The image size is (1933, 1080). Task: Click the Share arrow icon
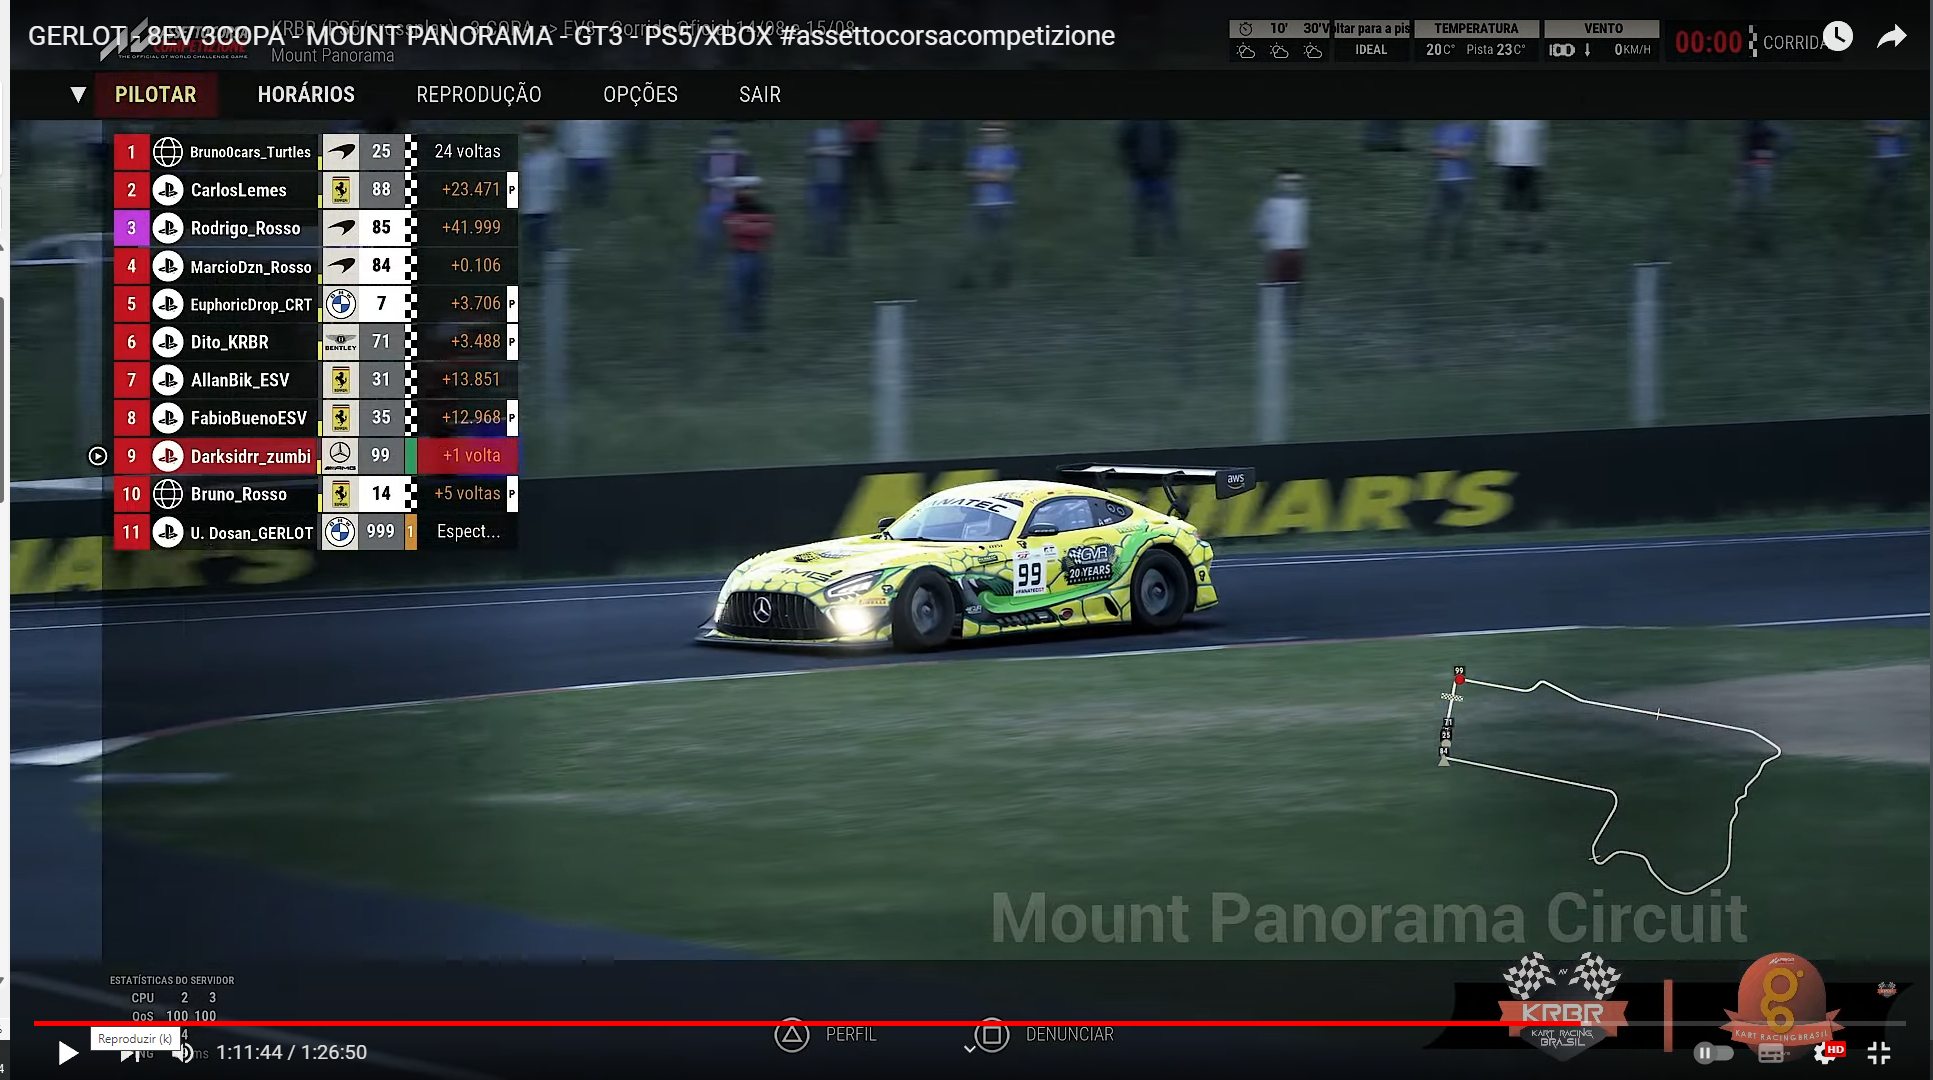pyautogui.click(x=1891, y=37)
